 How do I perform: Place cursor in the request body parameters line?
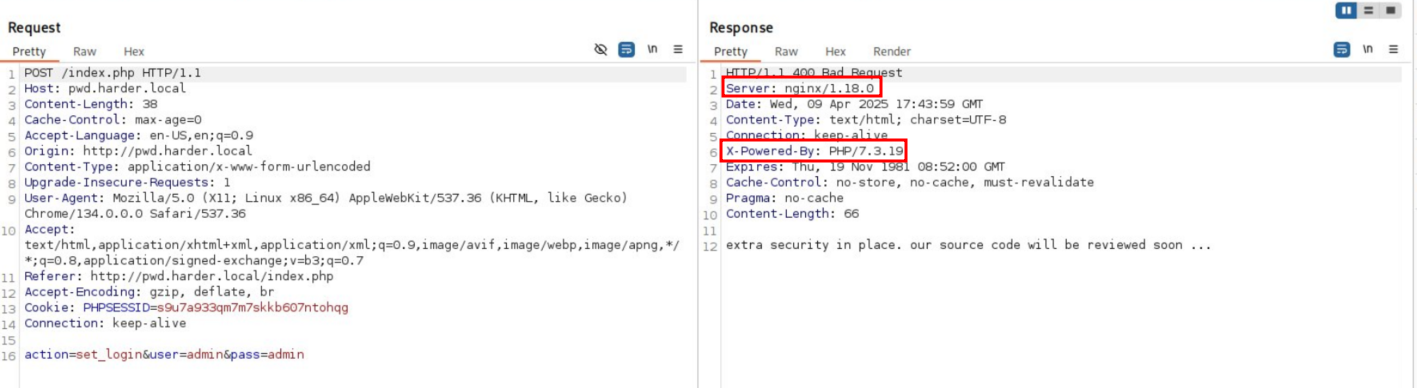pyautogui.click(x=164, y=355)
